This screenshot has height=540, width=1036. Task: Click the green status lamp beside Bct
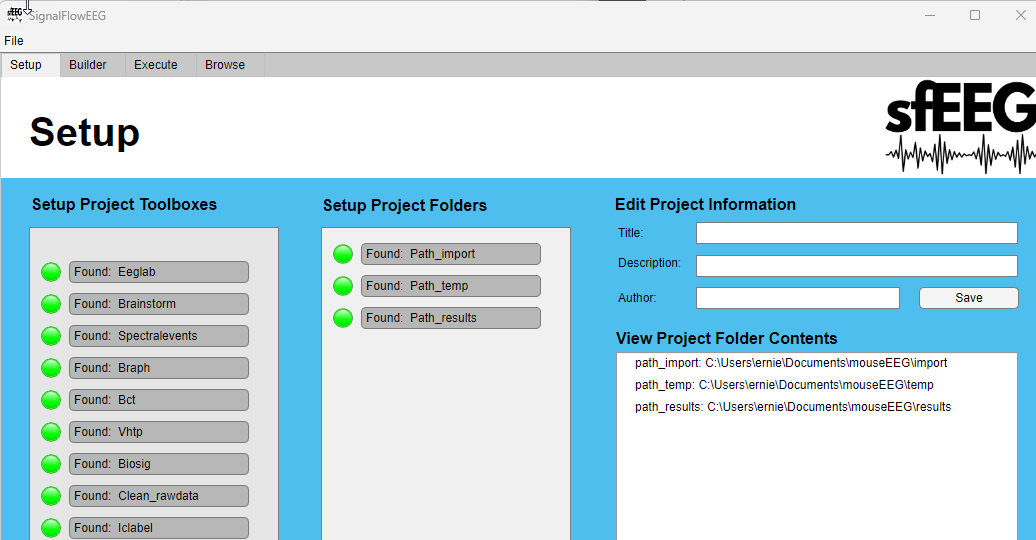click(51, 400)
